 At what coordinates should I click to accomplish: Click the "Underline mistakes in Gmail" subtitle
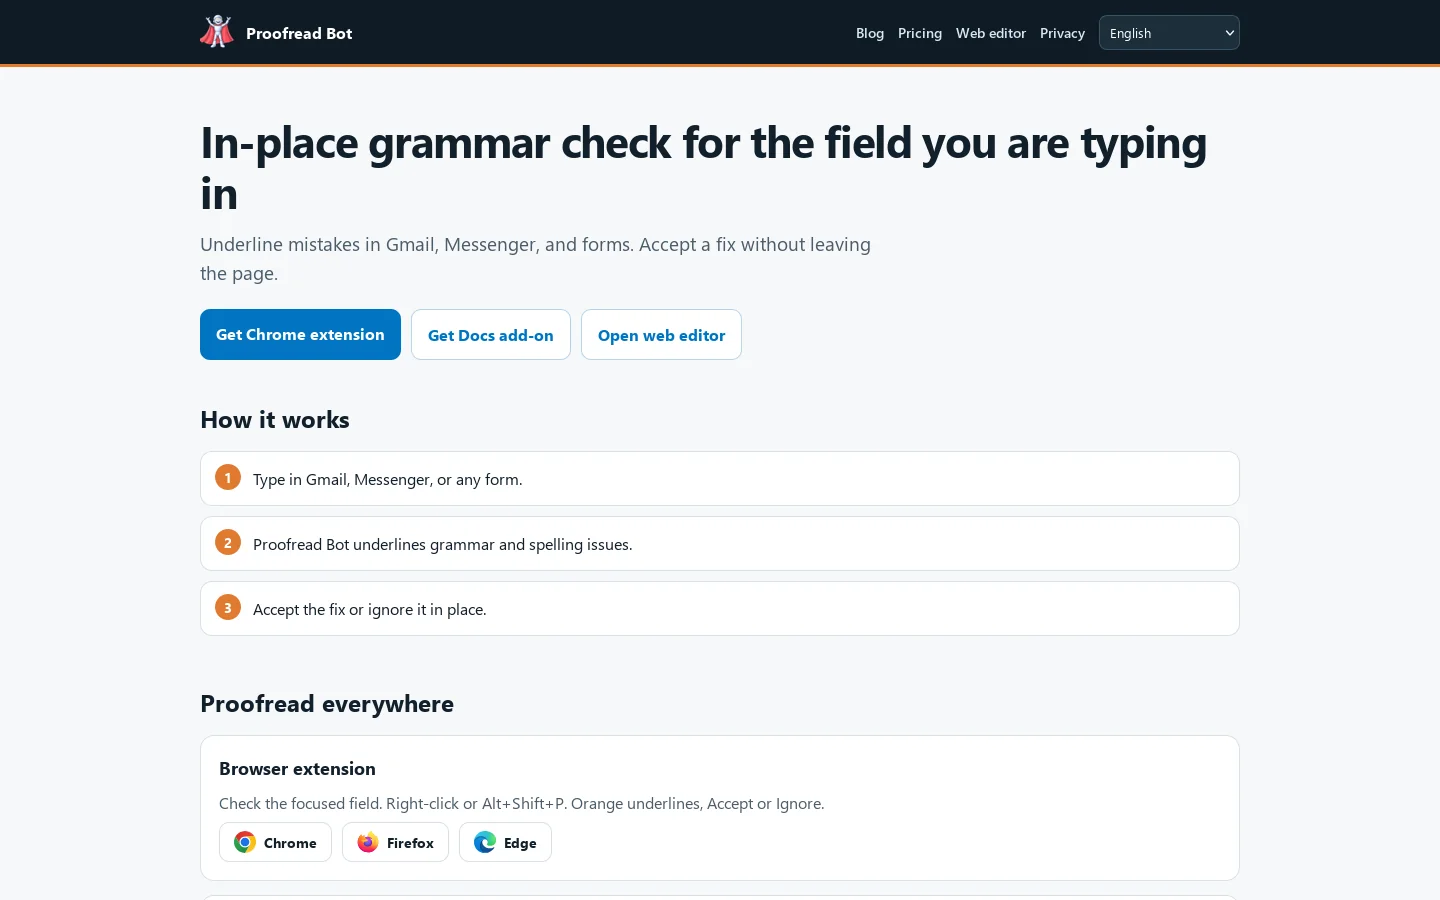point(535,259)
